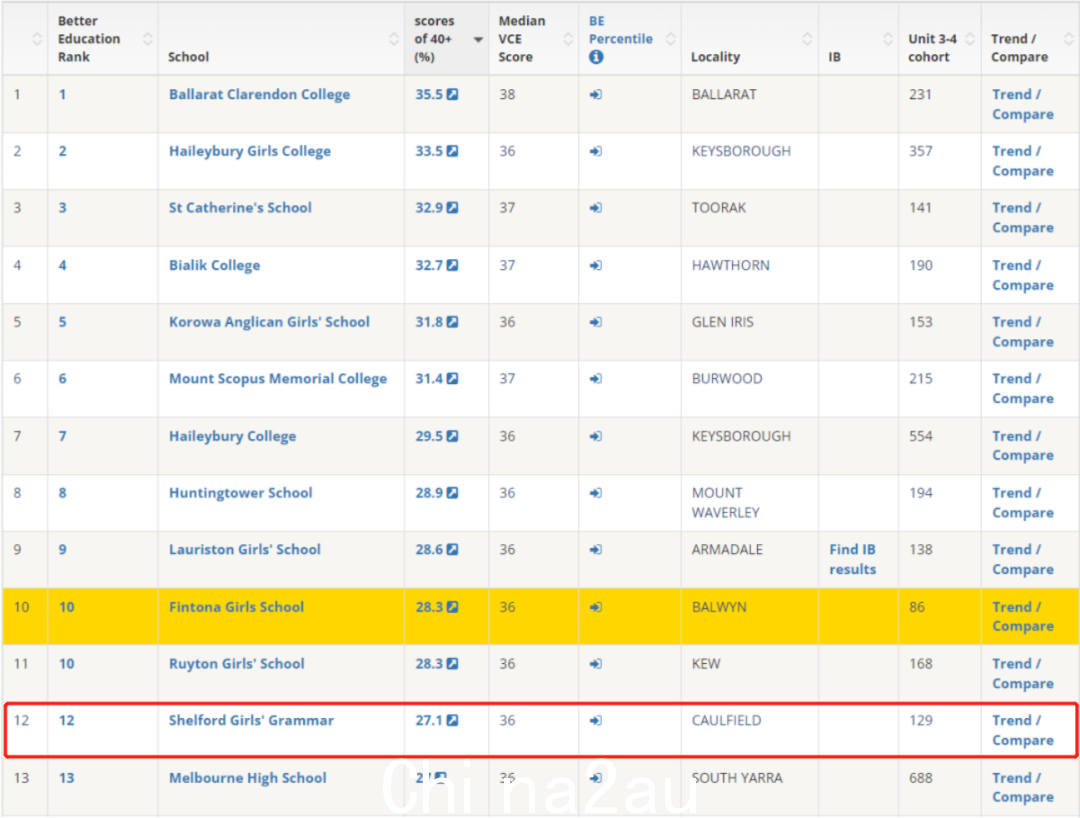Sort table by Locality column
The image size is (1080, 818).
(x=807, y=39)
